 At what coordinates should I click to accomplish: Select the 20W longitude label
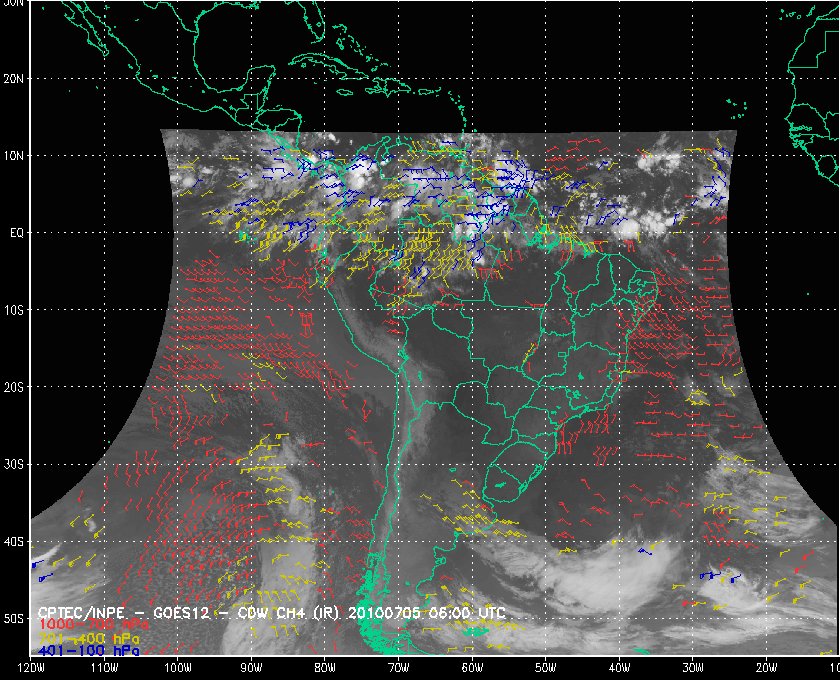pyautogui.click(x=766, y=666)
